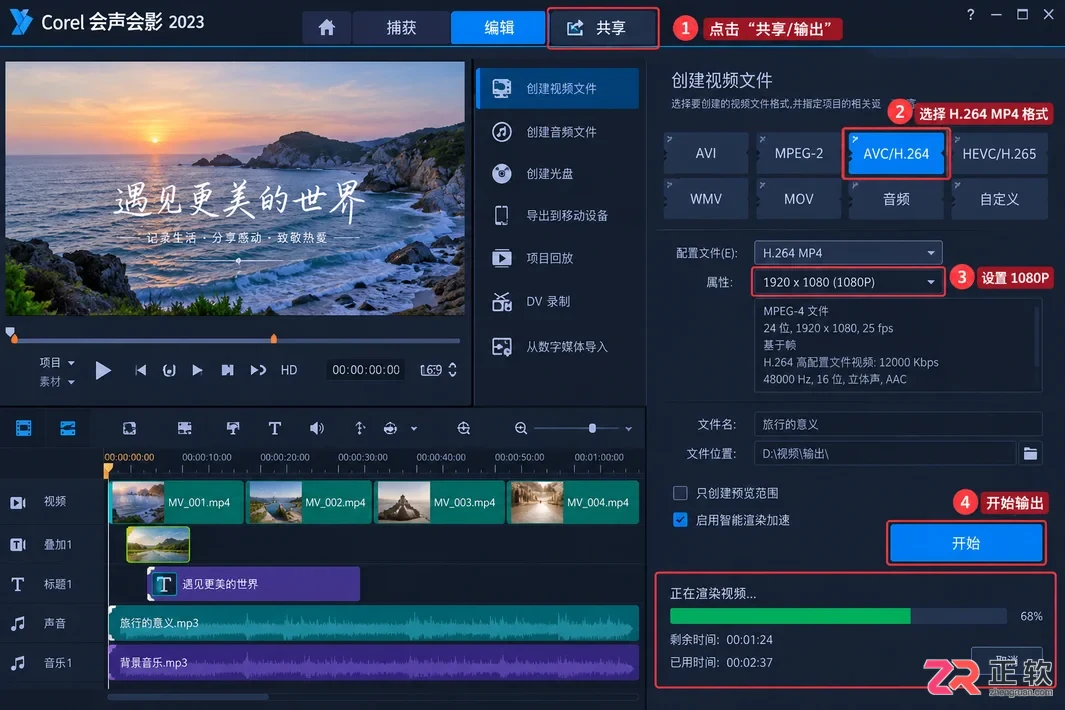This screenshot has width=1065, height=710.
Task: Click the 文件位置 path field
Action: coord(884,453)
